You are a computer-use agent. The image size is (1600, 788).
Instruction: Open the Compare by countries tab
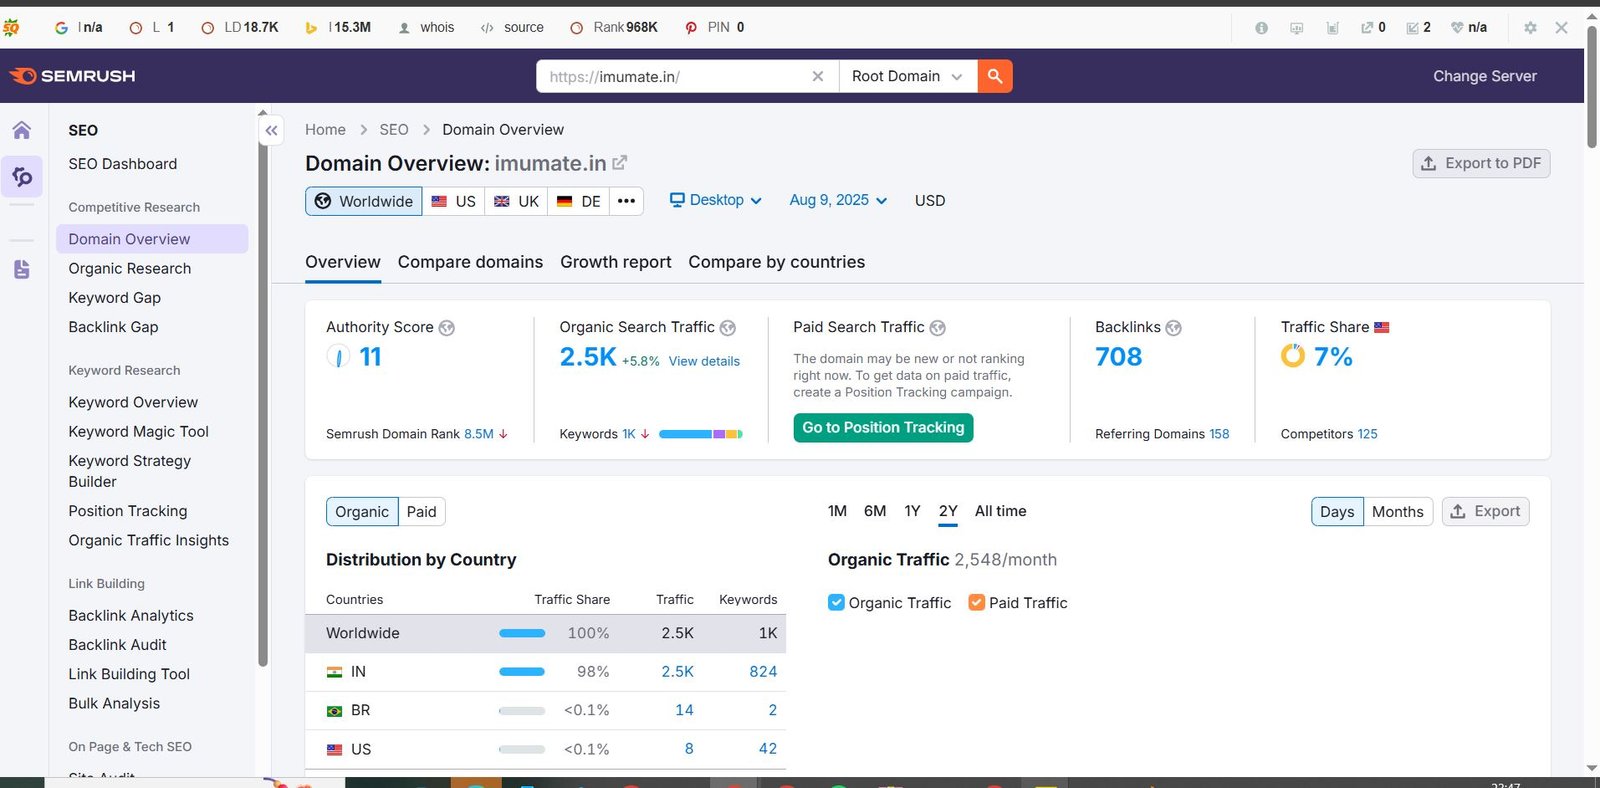pyautogui.click(x=777, y=262)
